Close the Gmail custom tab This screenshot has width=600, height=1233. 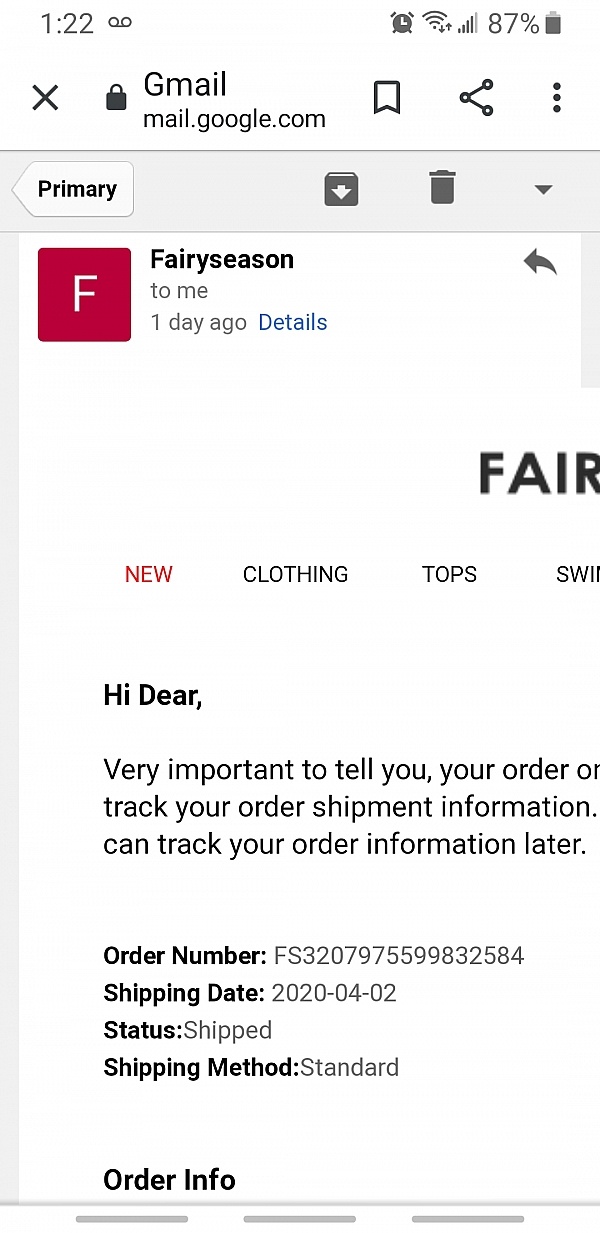pos(45,98)
